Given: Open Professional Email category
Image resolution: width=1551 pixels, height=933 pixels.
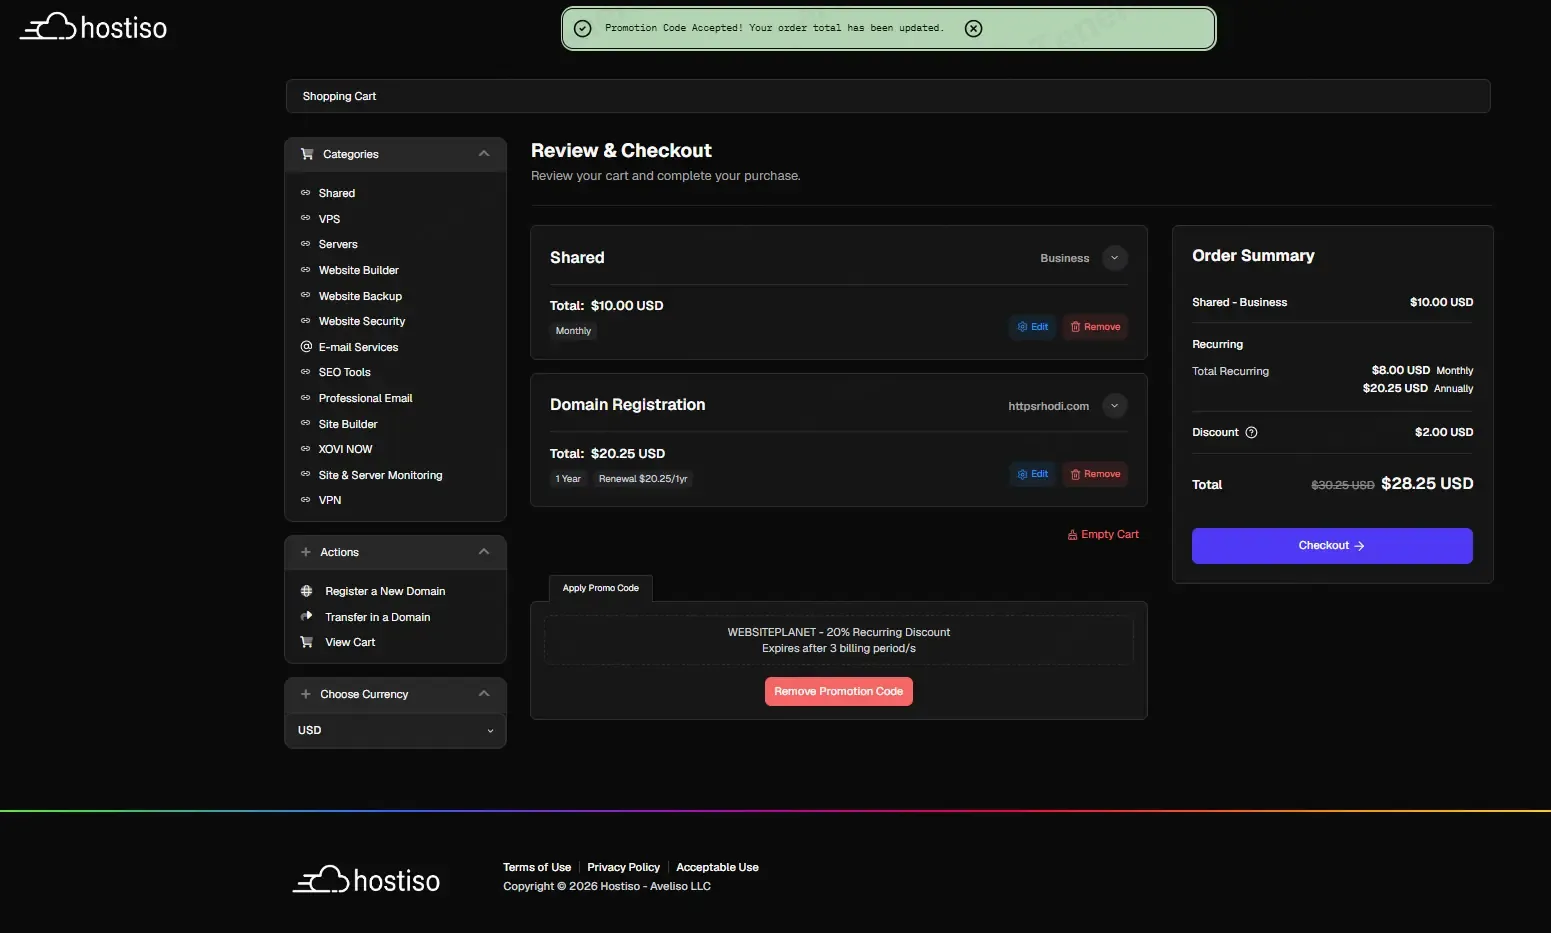Looking at the screenshot, I should tap(365, 398).
